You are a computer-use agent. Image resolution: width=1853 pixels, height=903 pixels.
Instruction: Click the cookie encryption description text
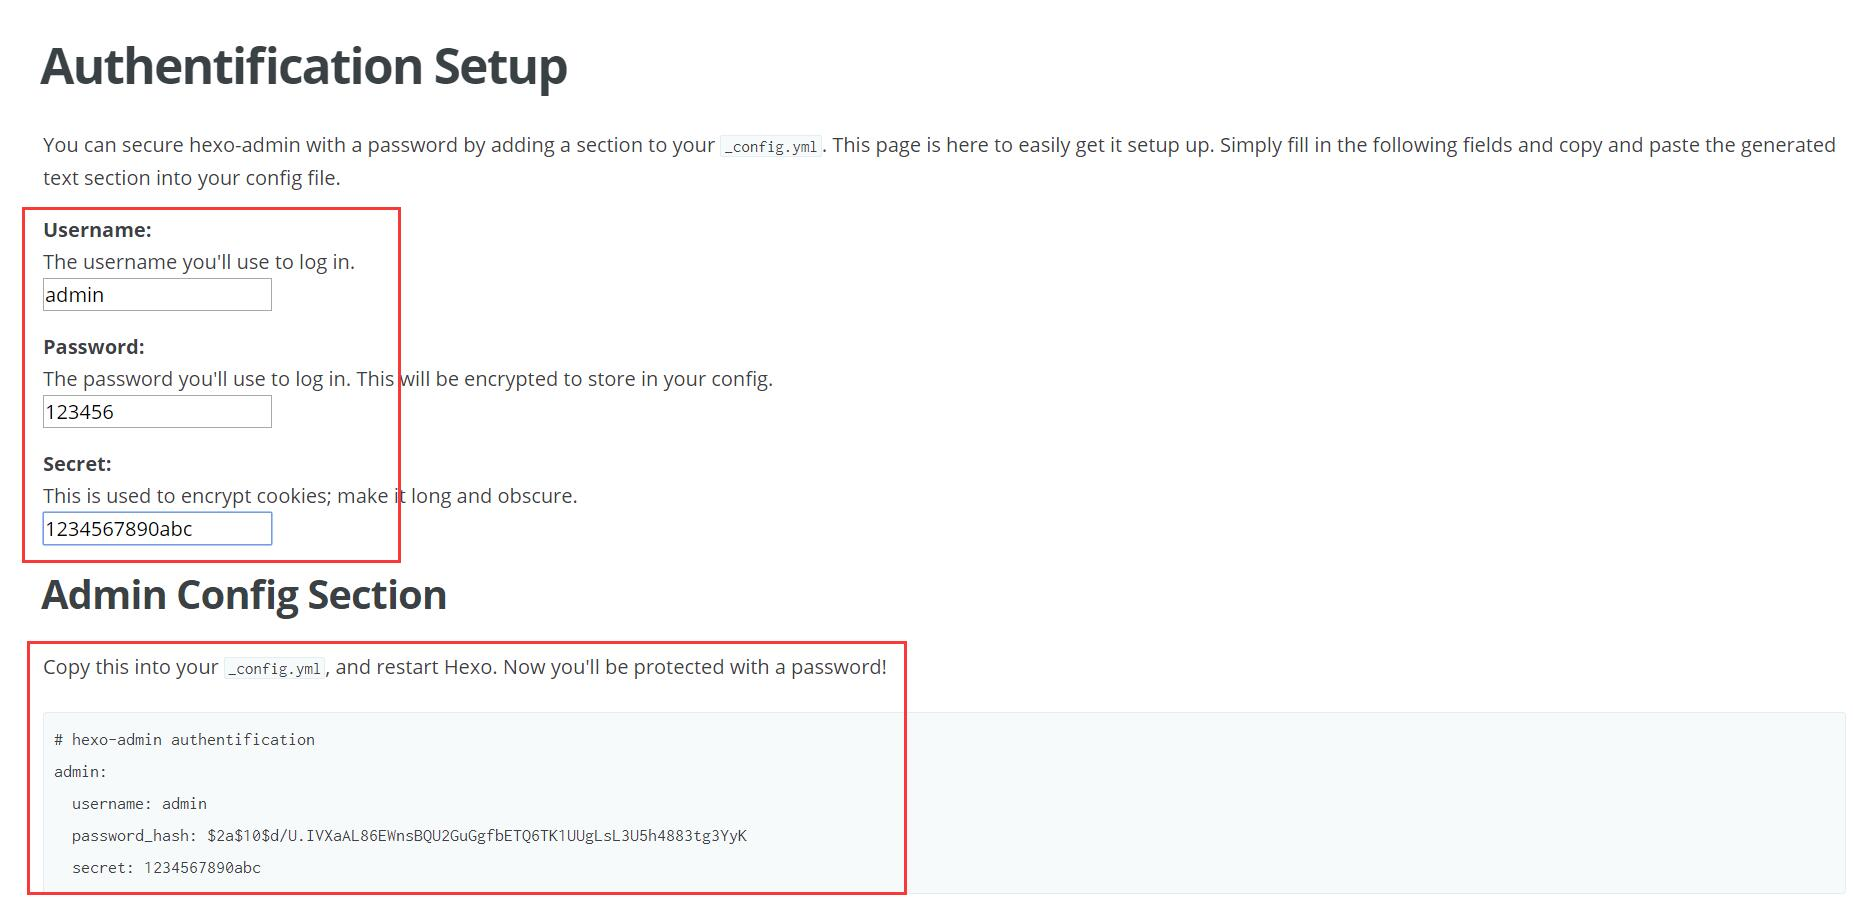coord(310,496)
